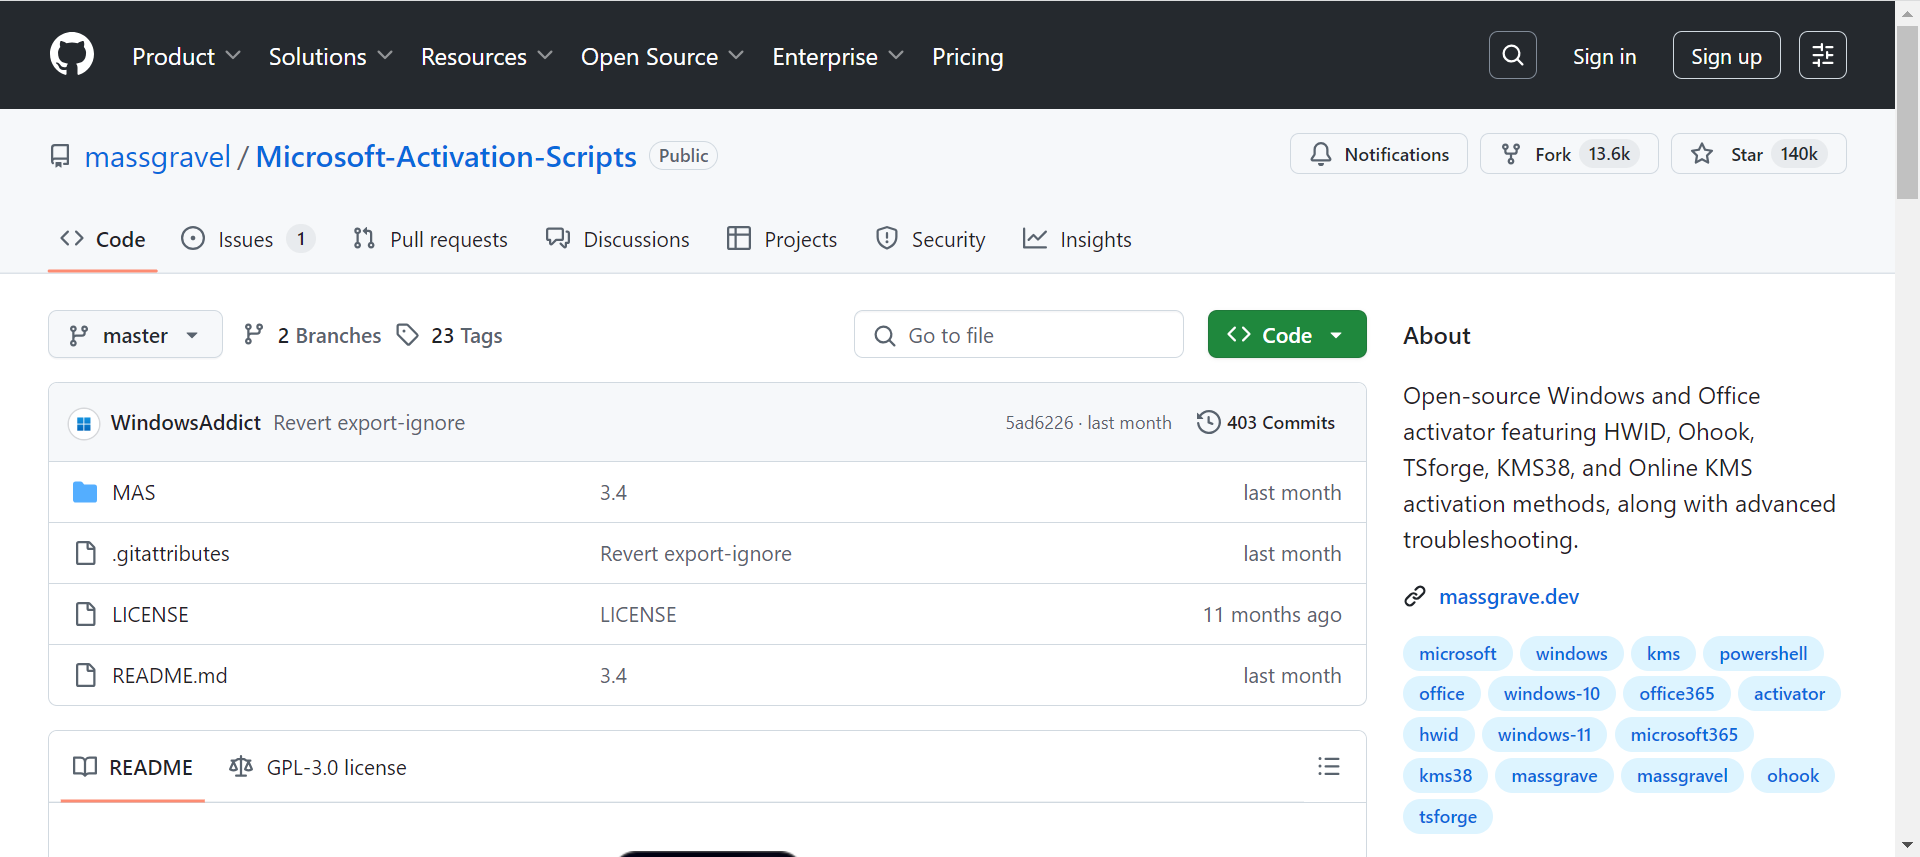The height and width of the screenshot is (857, 1920).
Task: Click the Sign up button
Action: [x=1726, y=55]
